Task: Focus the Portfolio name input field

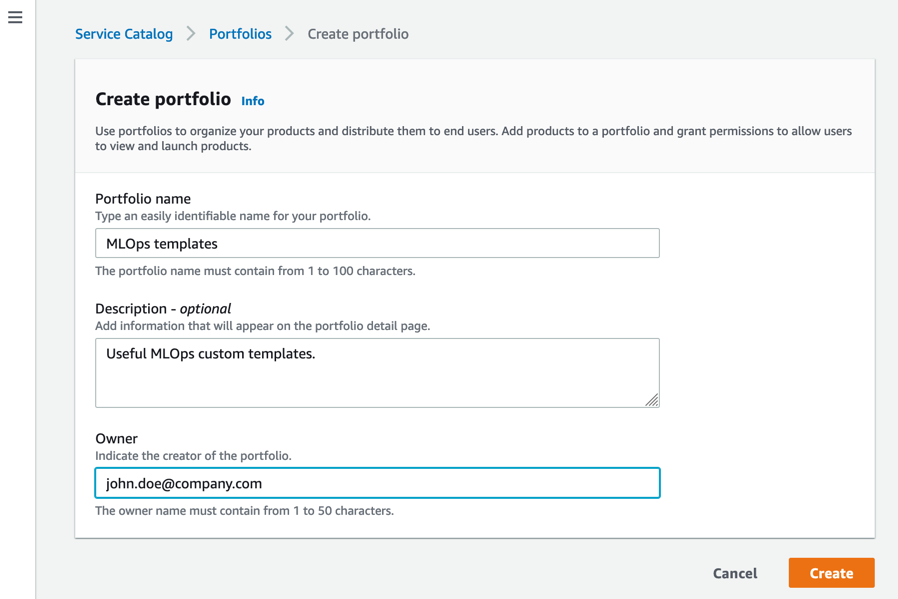Action: (x=377, y=243)
